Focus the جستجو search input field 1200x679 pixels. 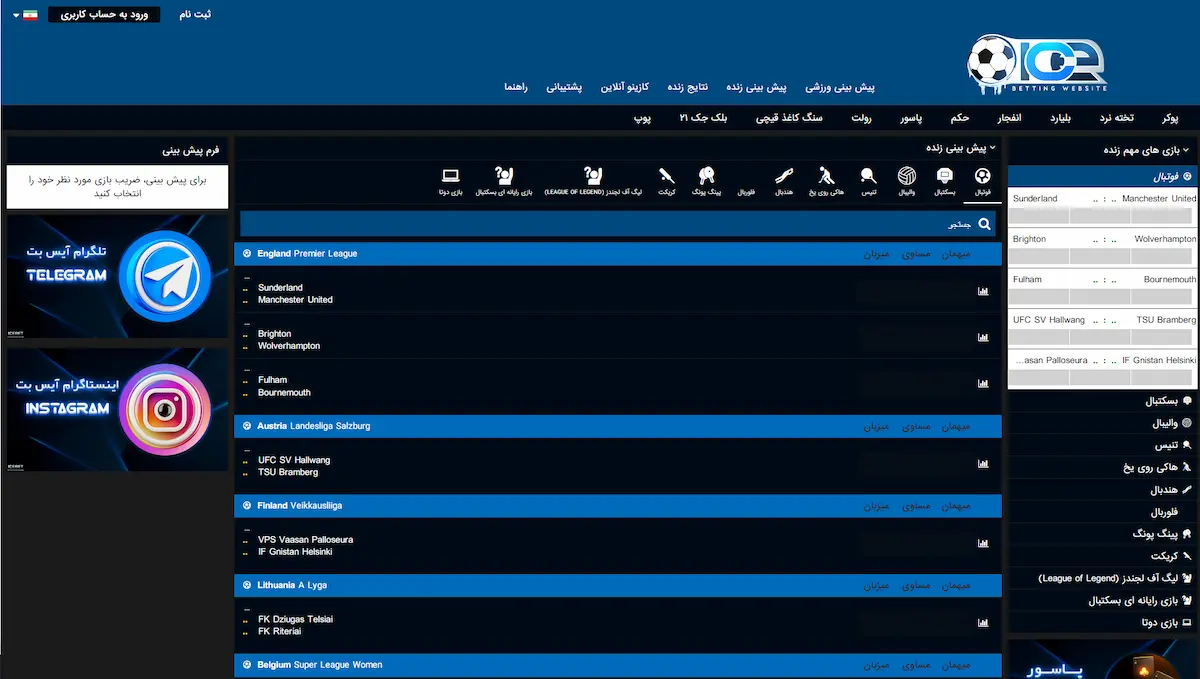(618, 225)
